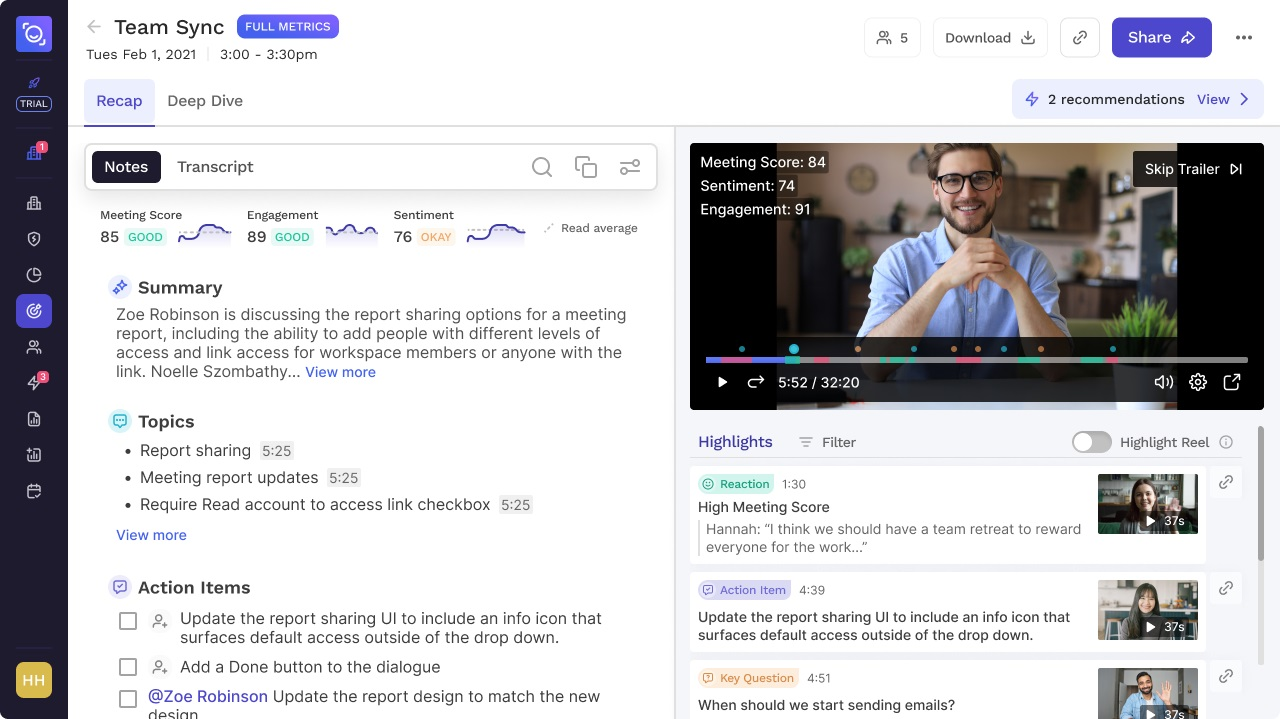Check the 'Update the report sharing UI' checkbox

tap(128, 621)
